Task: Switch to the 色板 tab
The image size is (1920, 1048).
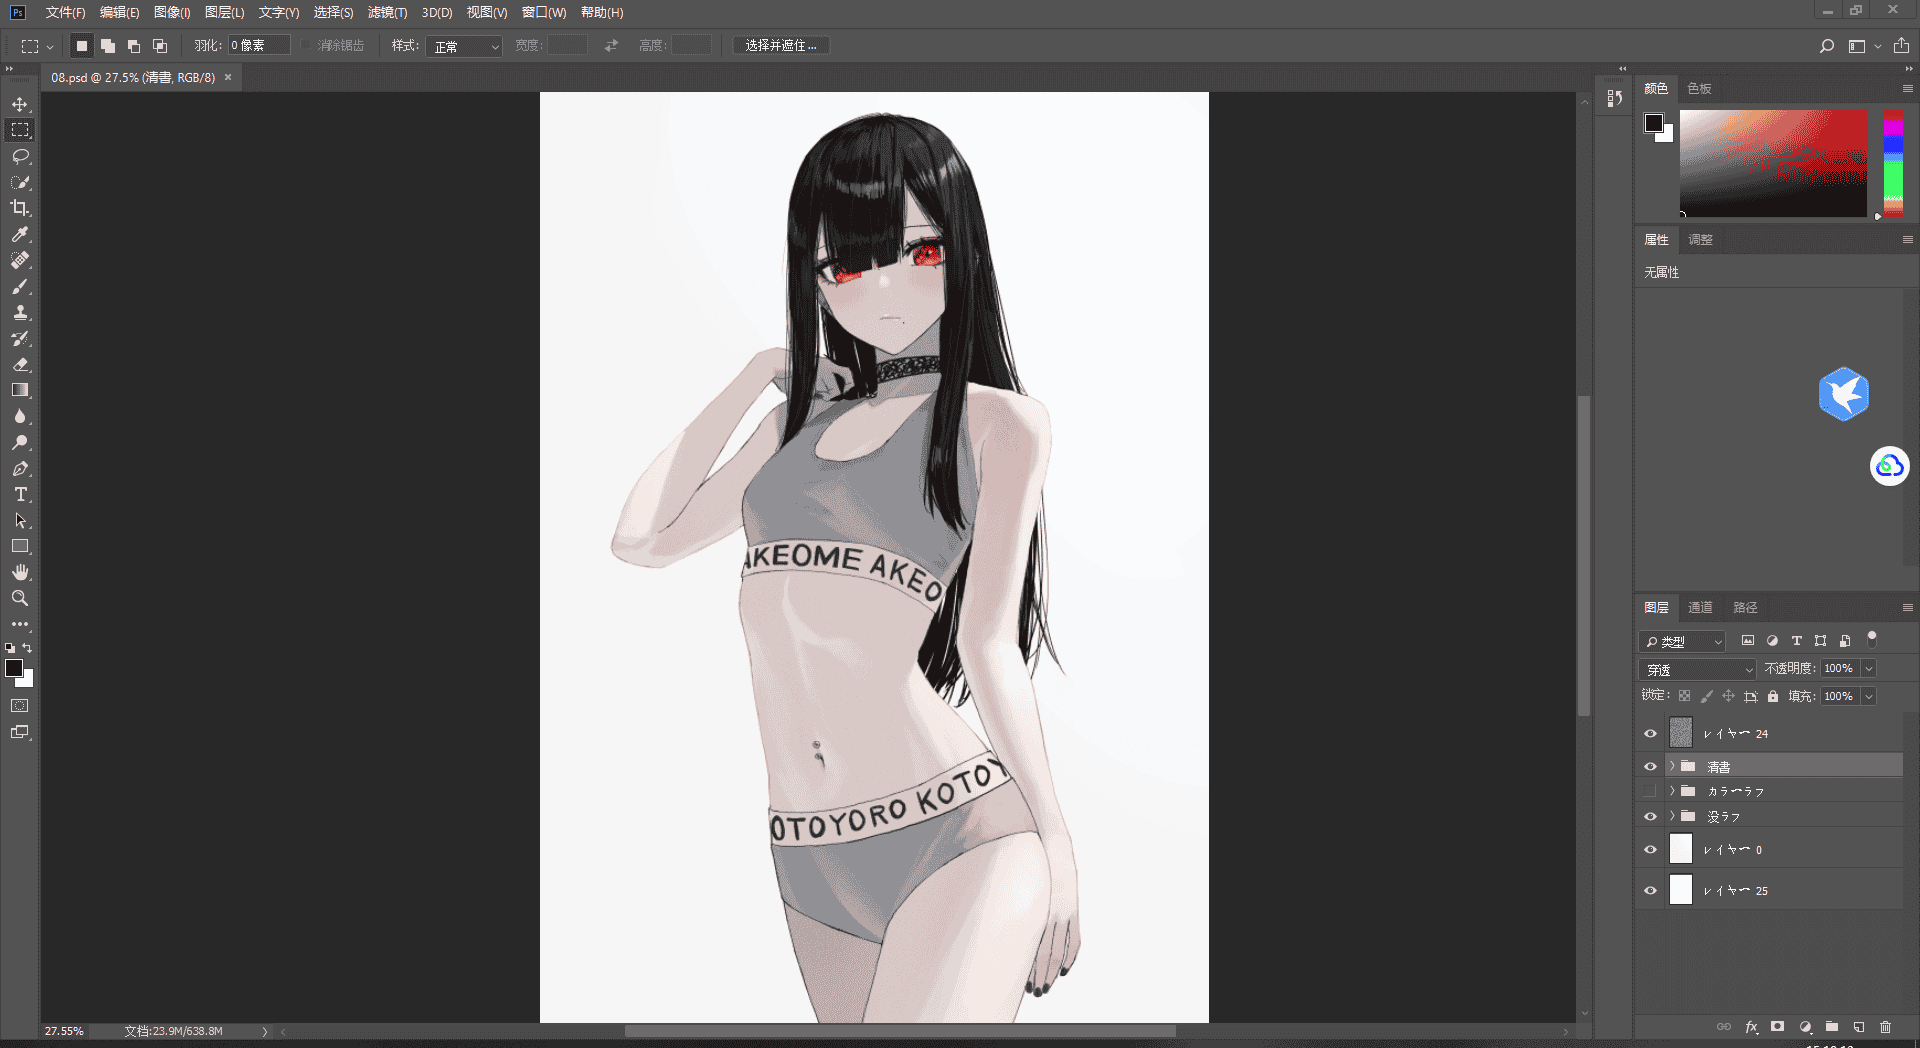Action: pos(1699,88)
